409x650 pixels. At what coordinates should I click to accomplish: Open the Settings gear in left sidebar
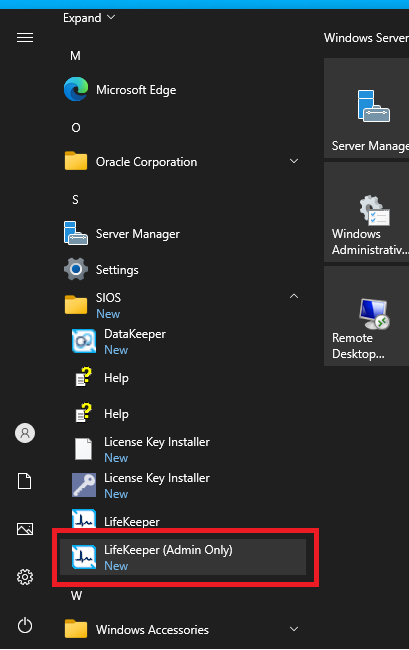tap(25, 577)
